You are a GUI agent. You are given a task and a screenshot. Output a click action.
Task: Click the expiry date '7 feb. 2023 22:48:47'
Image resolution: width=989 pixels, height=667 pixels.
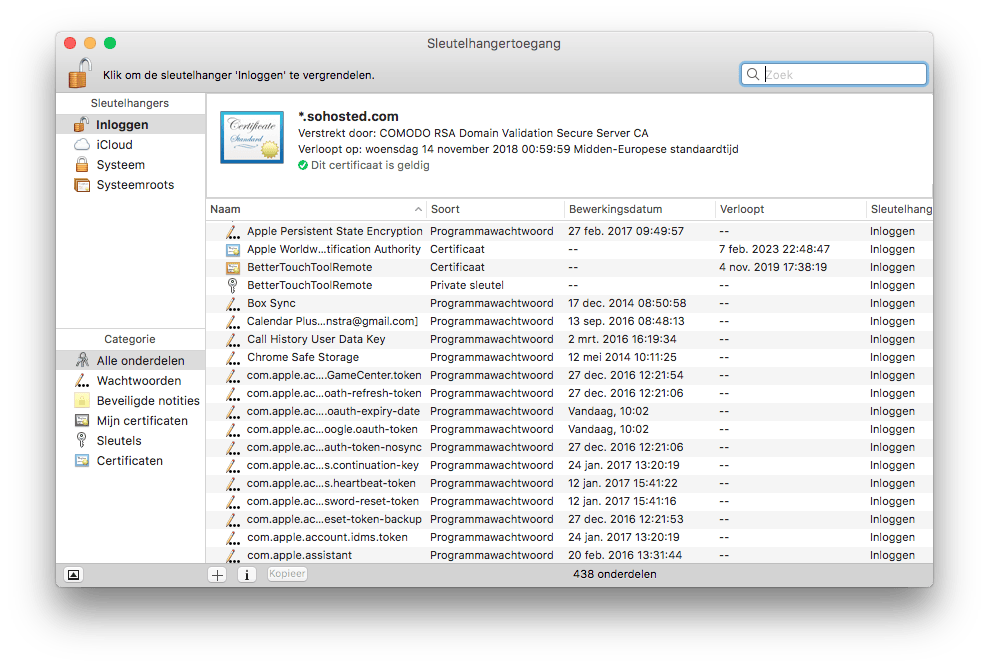[774, 249]
